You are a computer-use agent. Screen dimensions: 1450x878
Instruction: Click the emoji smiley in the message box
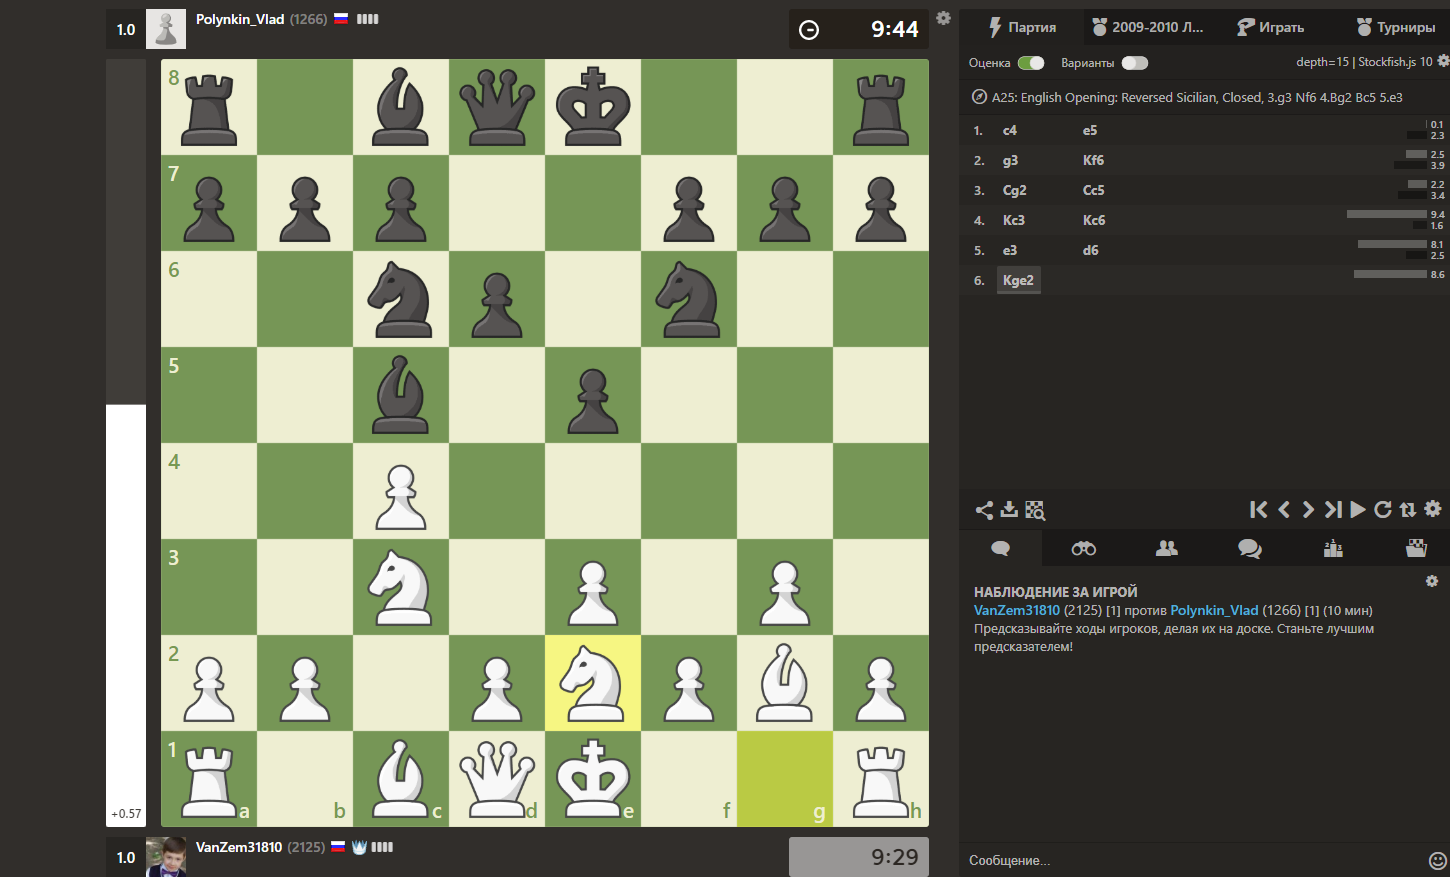click(1437, 860)
